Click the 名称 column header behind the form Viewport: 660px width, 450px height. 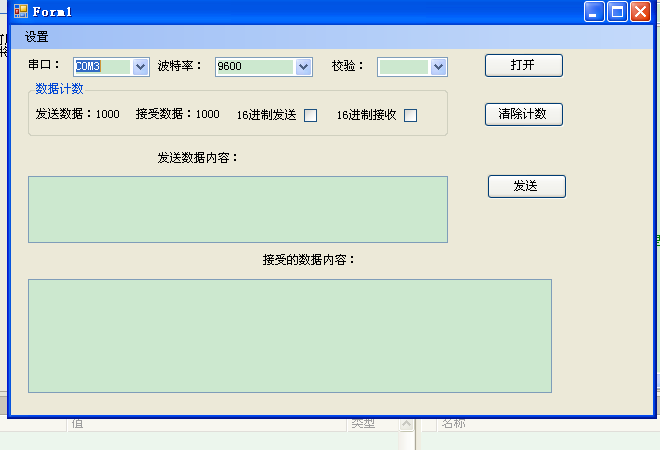point(453,424)
